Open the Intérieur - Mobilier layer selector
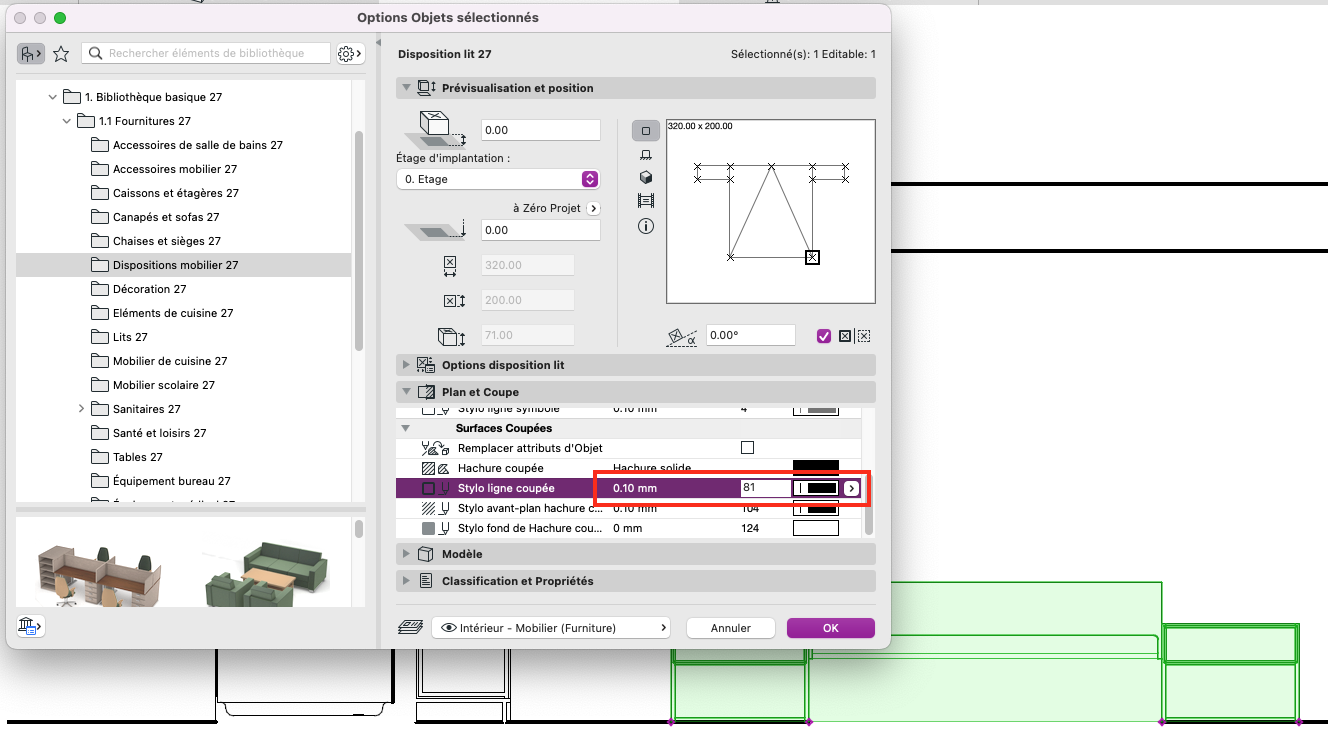Screen dimensions: 1328x753 (551, 628)
